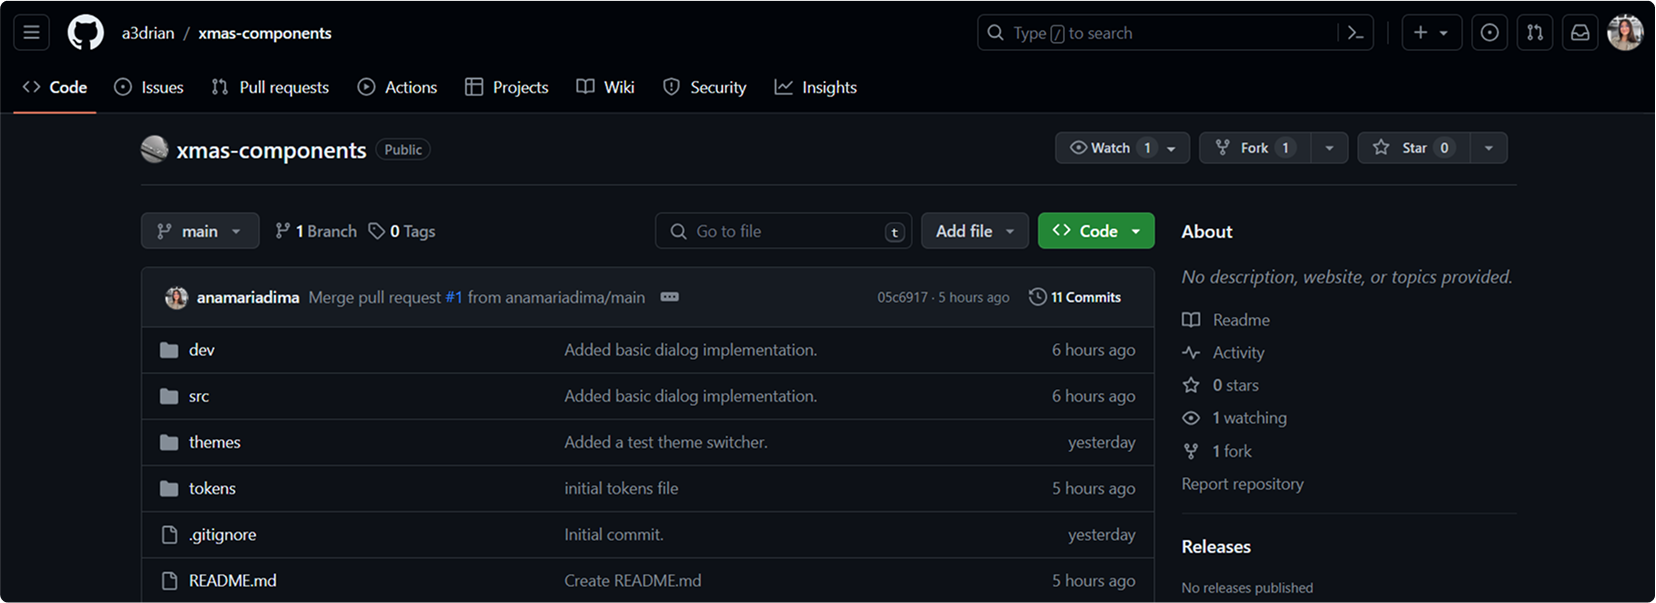Expand the commit message ellipsis
Viewport: 1656px width, 603px height.
pos(670,297)
